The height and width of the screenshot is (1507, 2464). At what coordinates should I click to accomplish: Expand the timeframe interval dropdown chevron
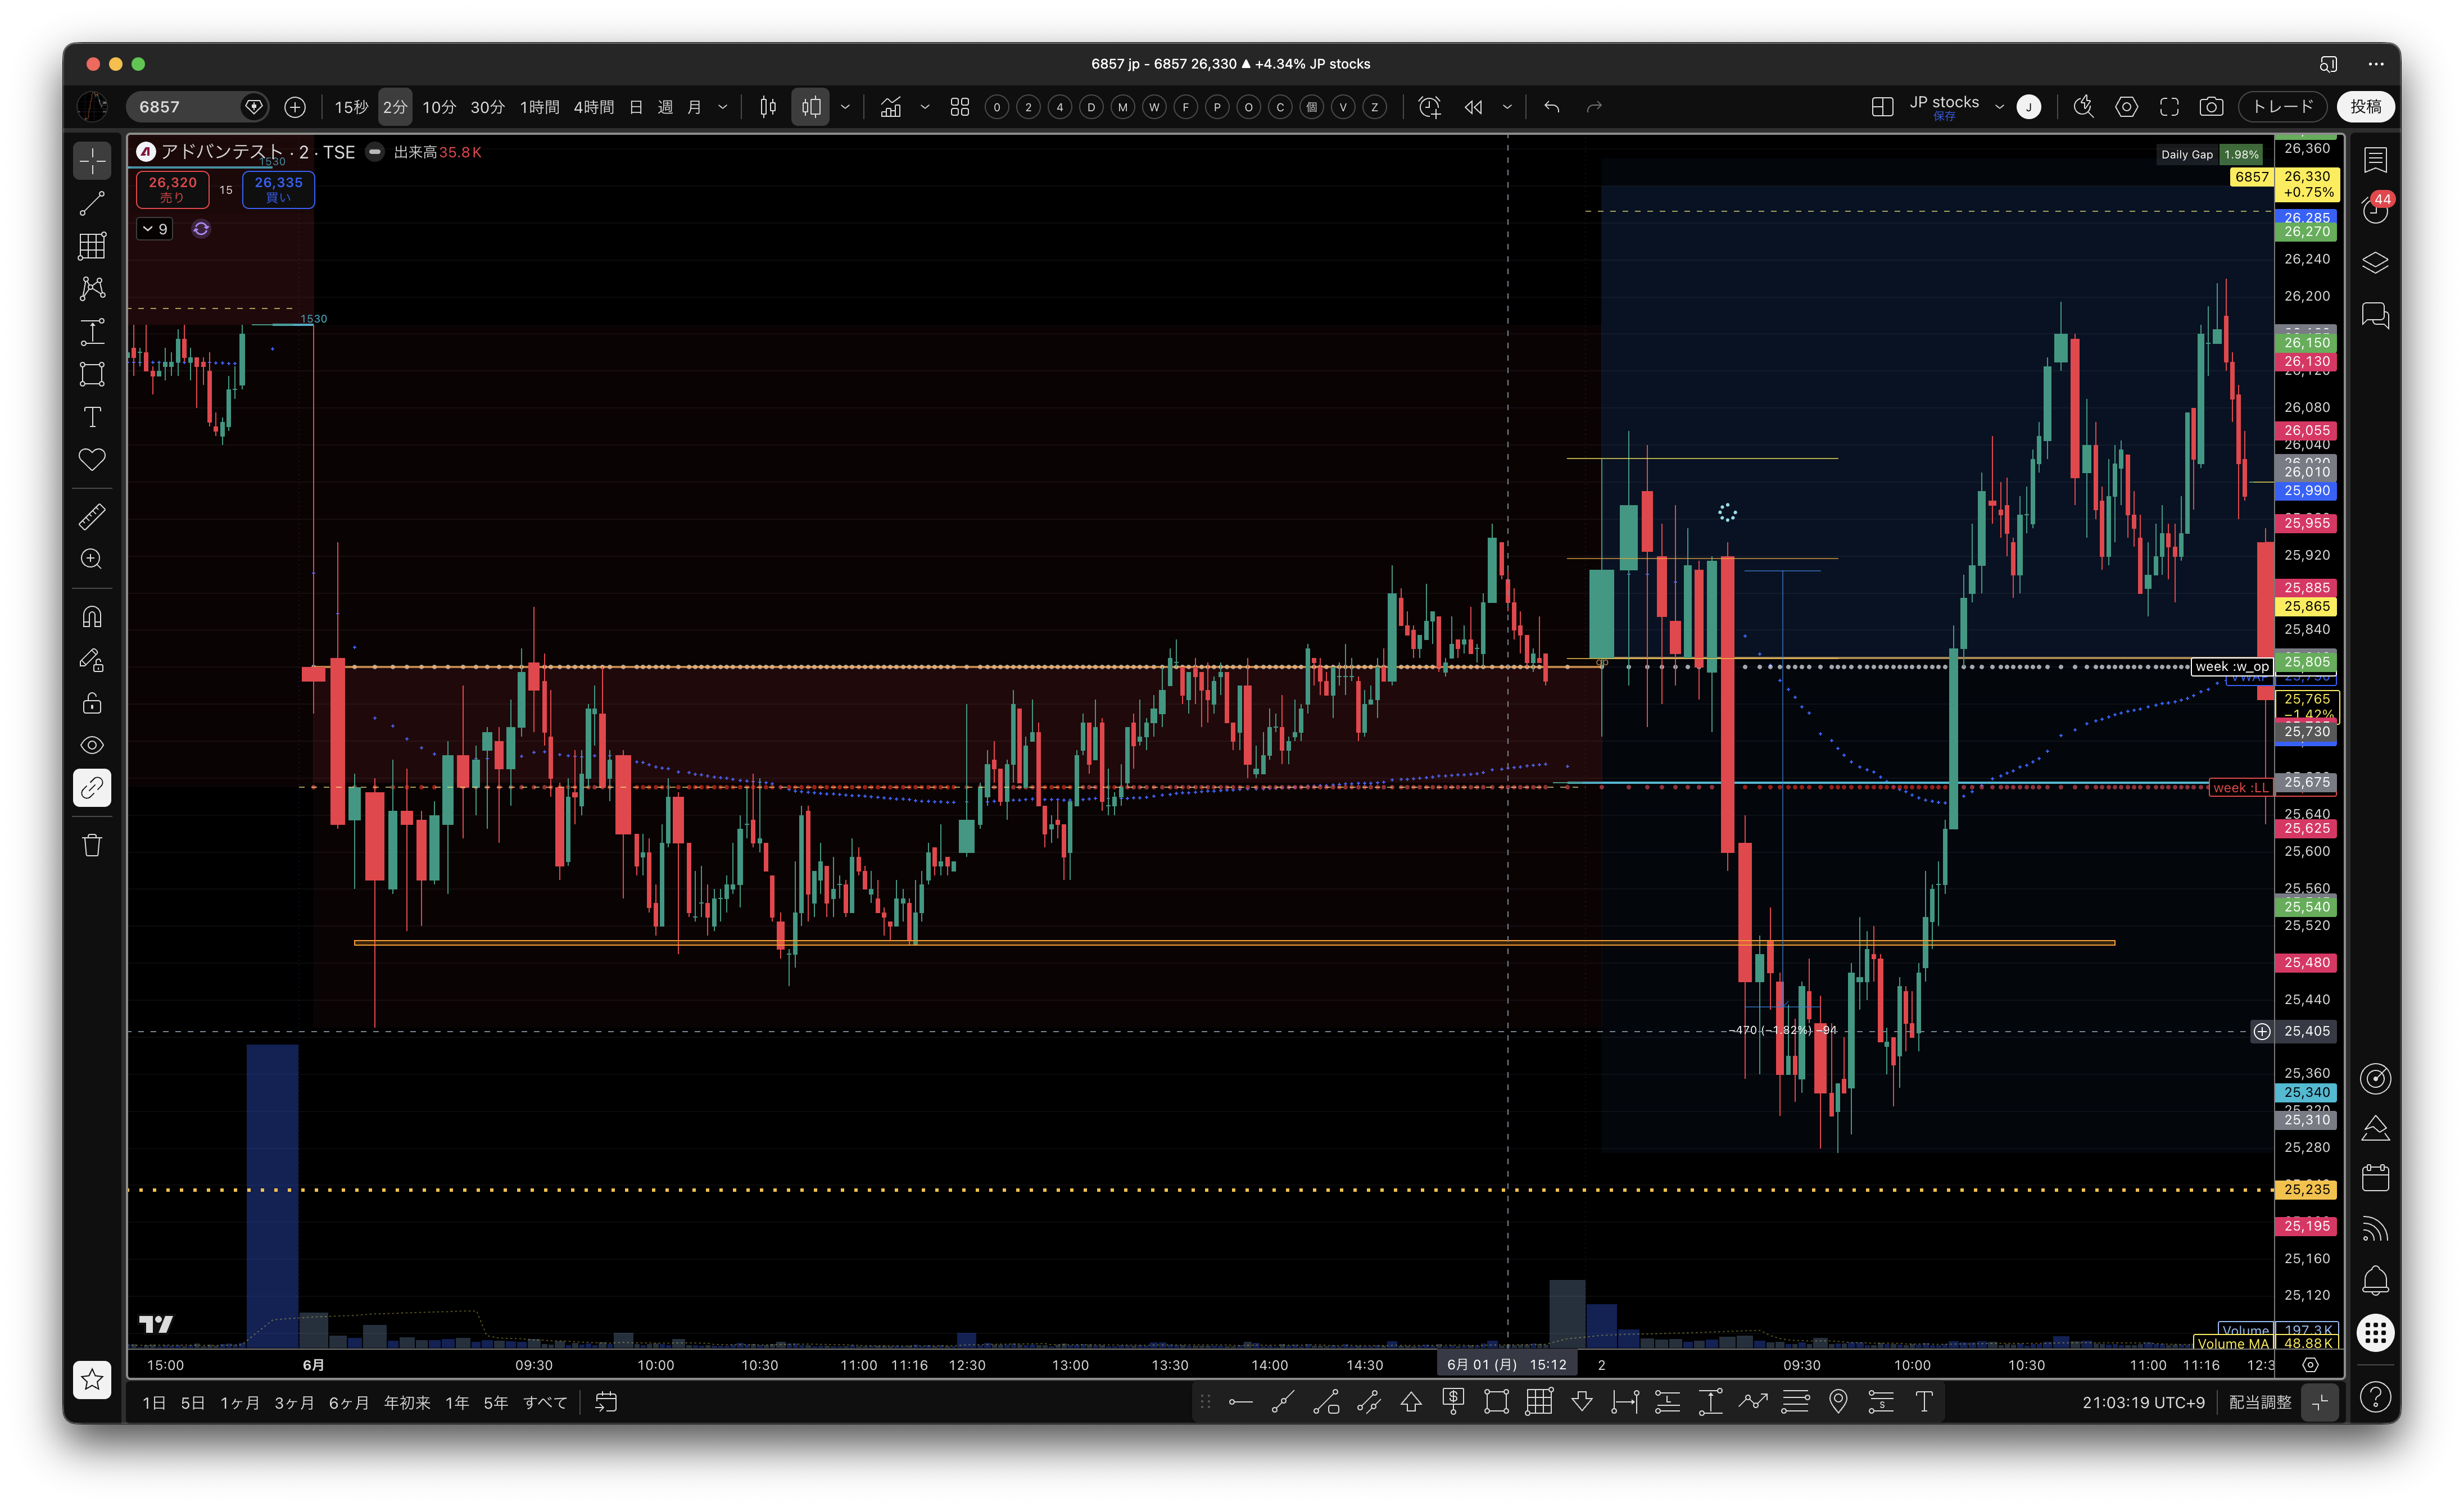(x=723, y=107)
